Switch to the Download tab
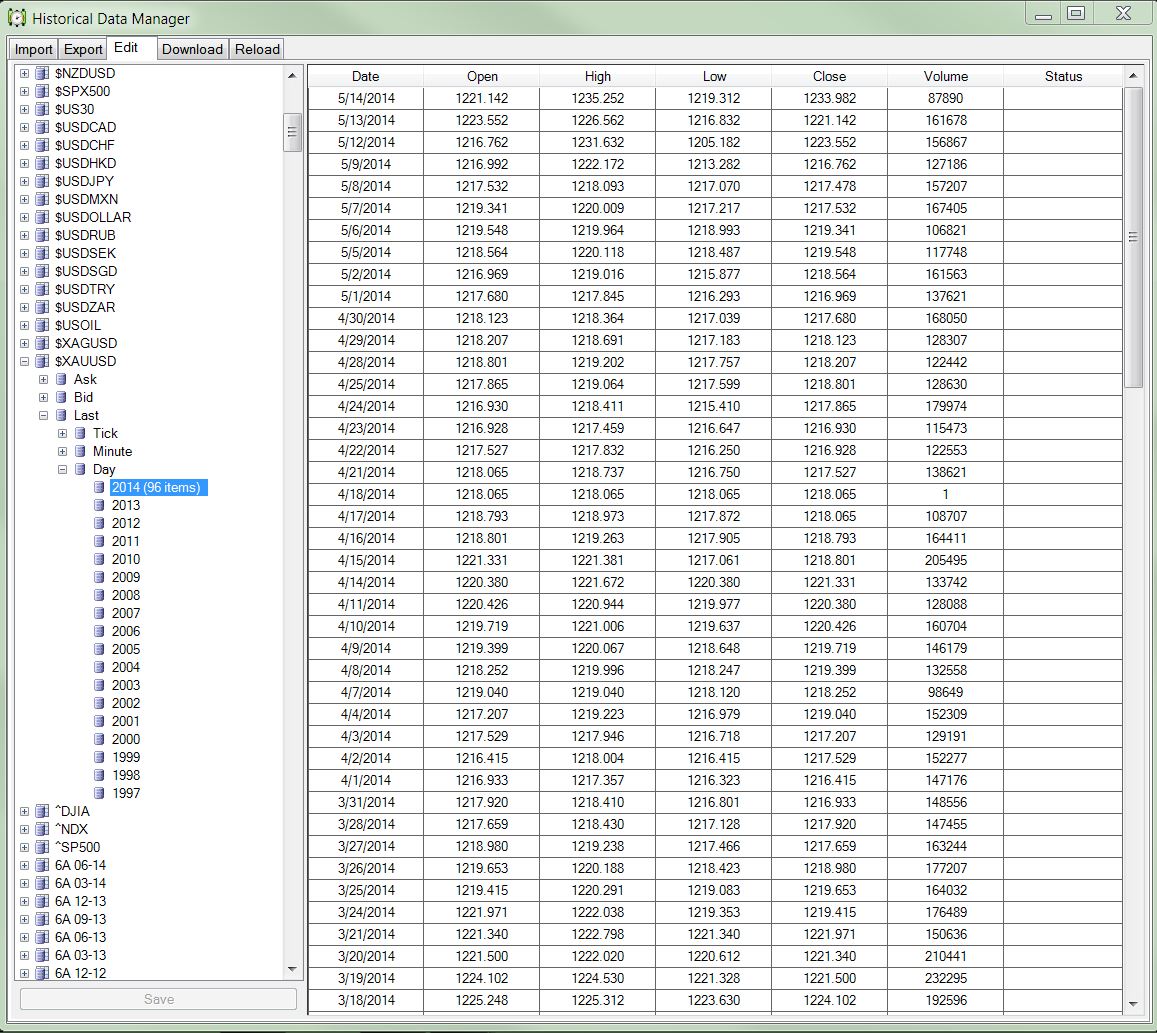The height and width of the screenshot is (1033, 1157). point(193,49)
